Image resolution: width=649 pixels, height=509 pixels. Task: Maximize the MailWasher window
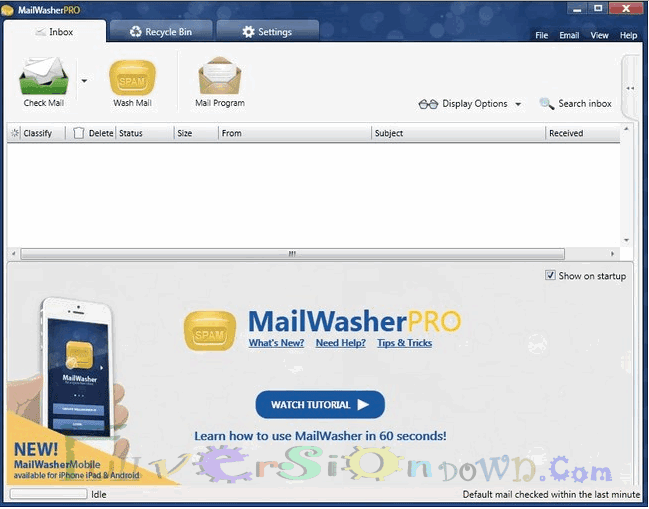pyautogui.click(x=598, y=9)
